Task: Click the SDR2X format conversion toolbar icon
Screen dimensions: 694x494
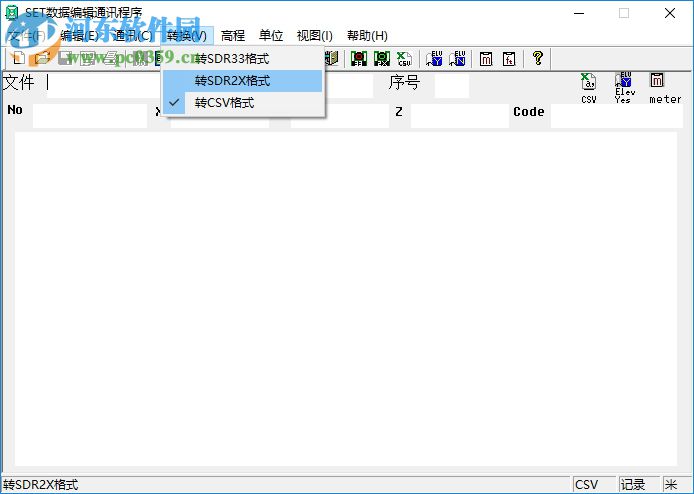Action: pyautogui.click(x=382, y=58)
